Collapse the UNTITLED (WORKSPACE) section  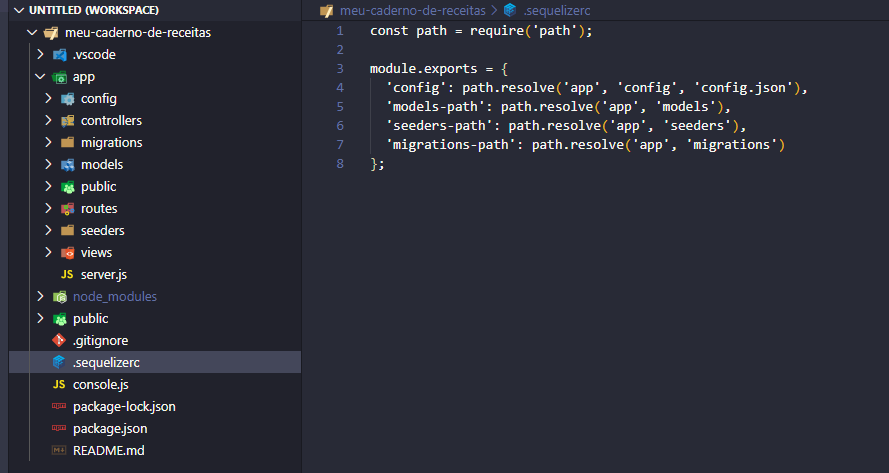click(19, 10)
